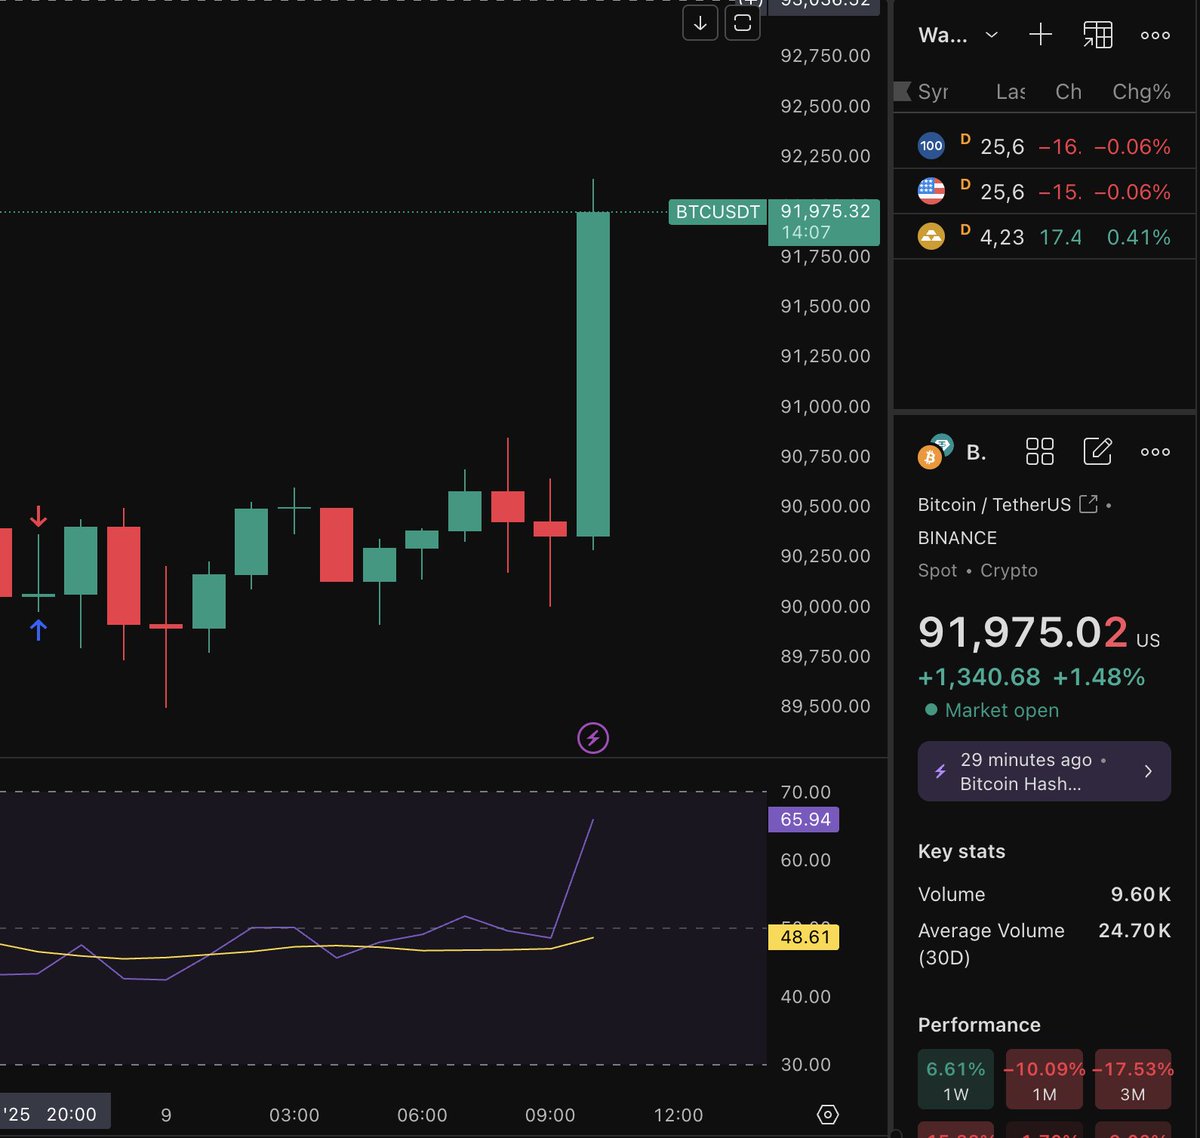Image resolution: width=1200 pixels, height=1138 pixels.
Task: Open the grid layout icon in details panel
Action: (1040, 452)
